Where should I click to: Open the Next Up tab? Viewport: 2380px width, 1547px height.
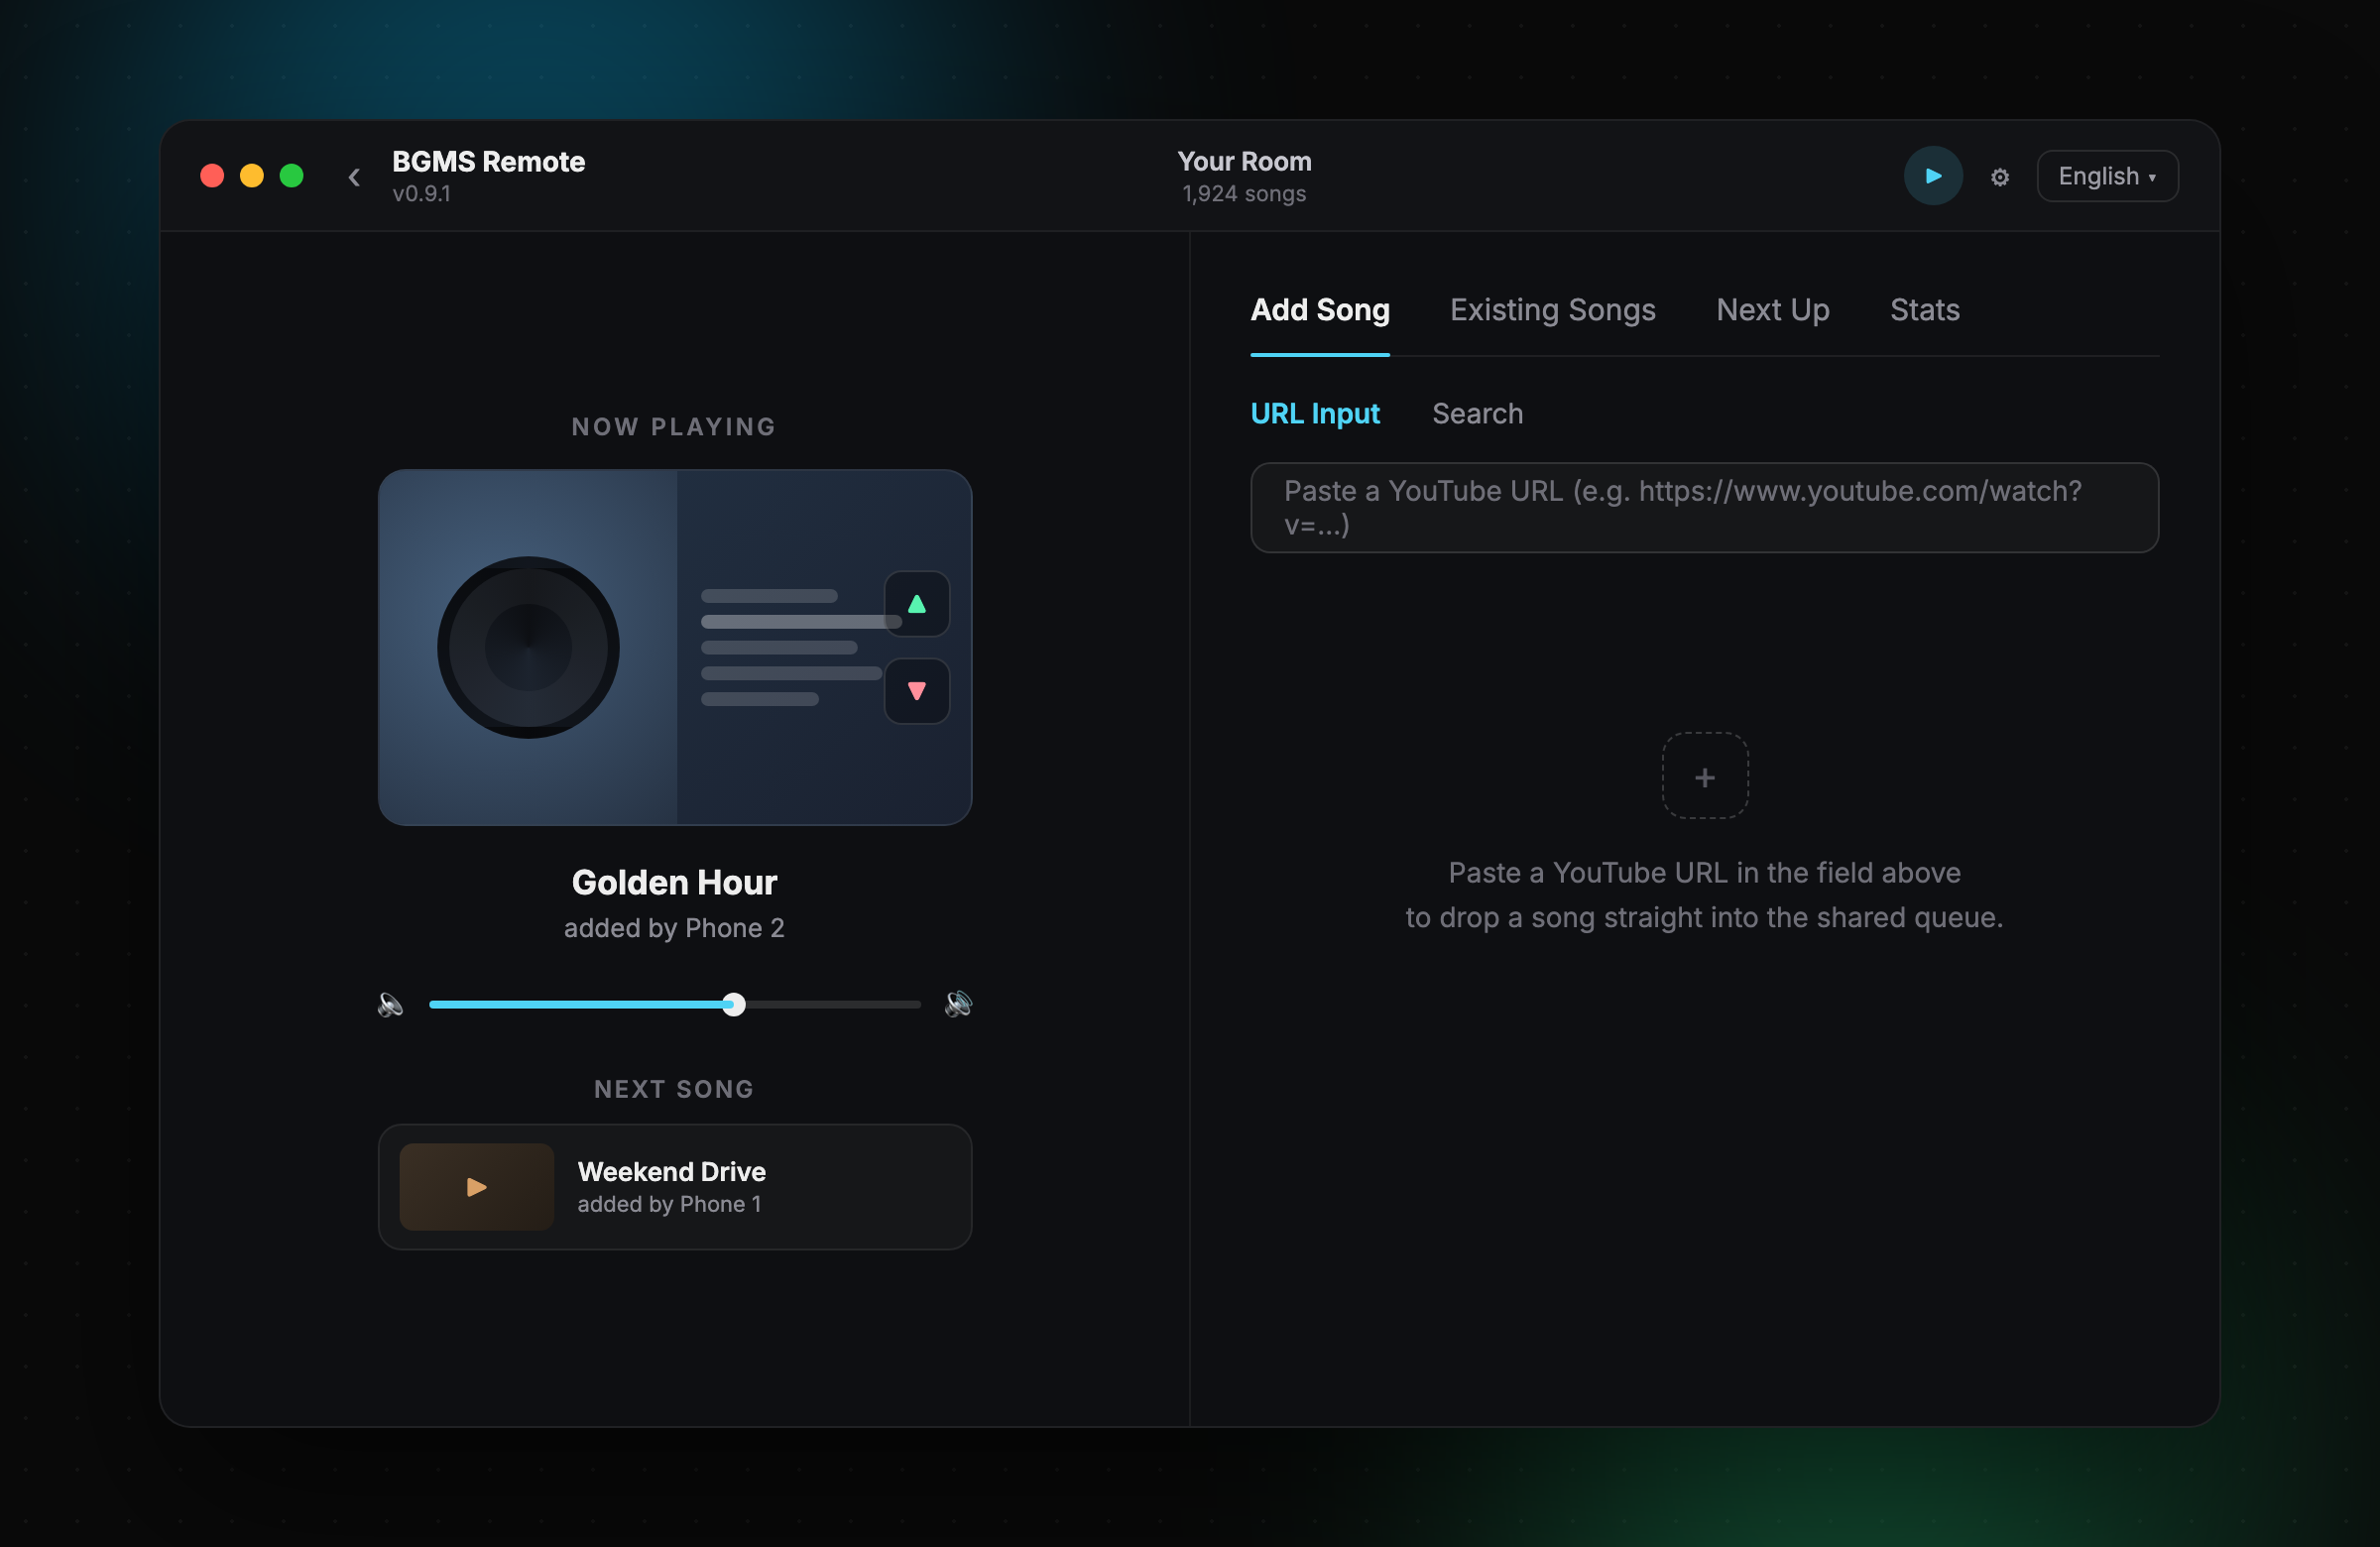pyautogui.click(x=1772, y=310)
